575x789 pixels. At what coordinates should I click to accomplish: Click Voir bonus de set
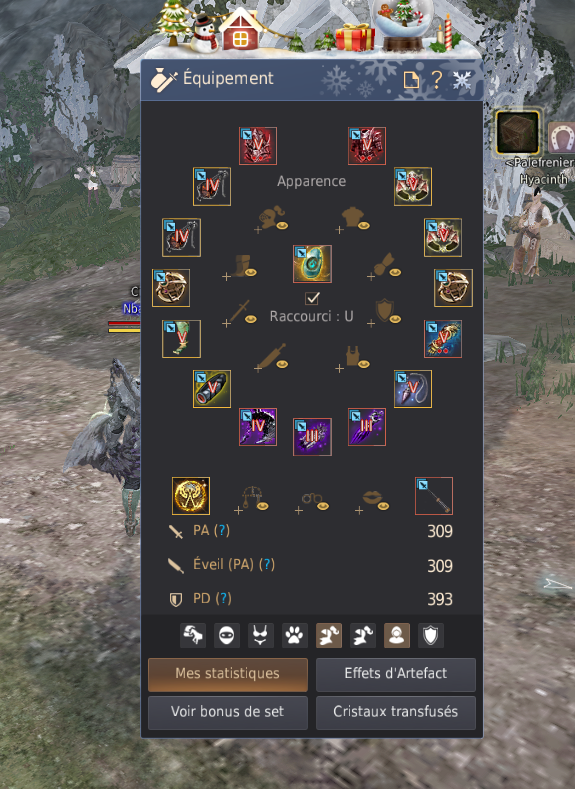[x=228, y=713]
